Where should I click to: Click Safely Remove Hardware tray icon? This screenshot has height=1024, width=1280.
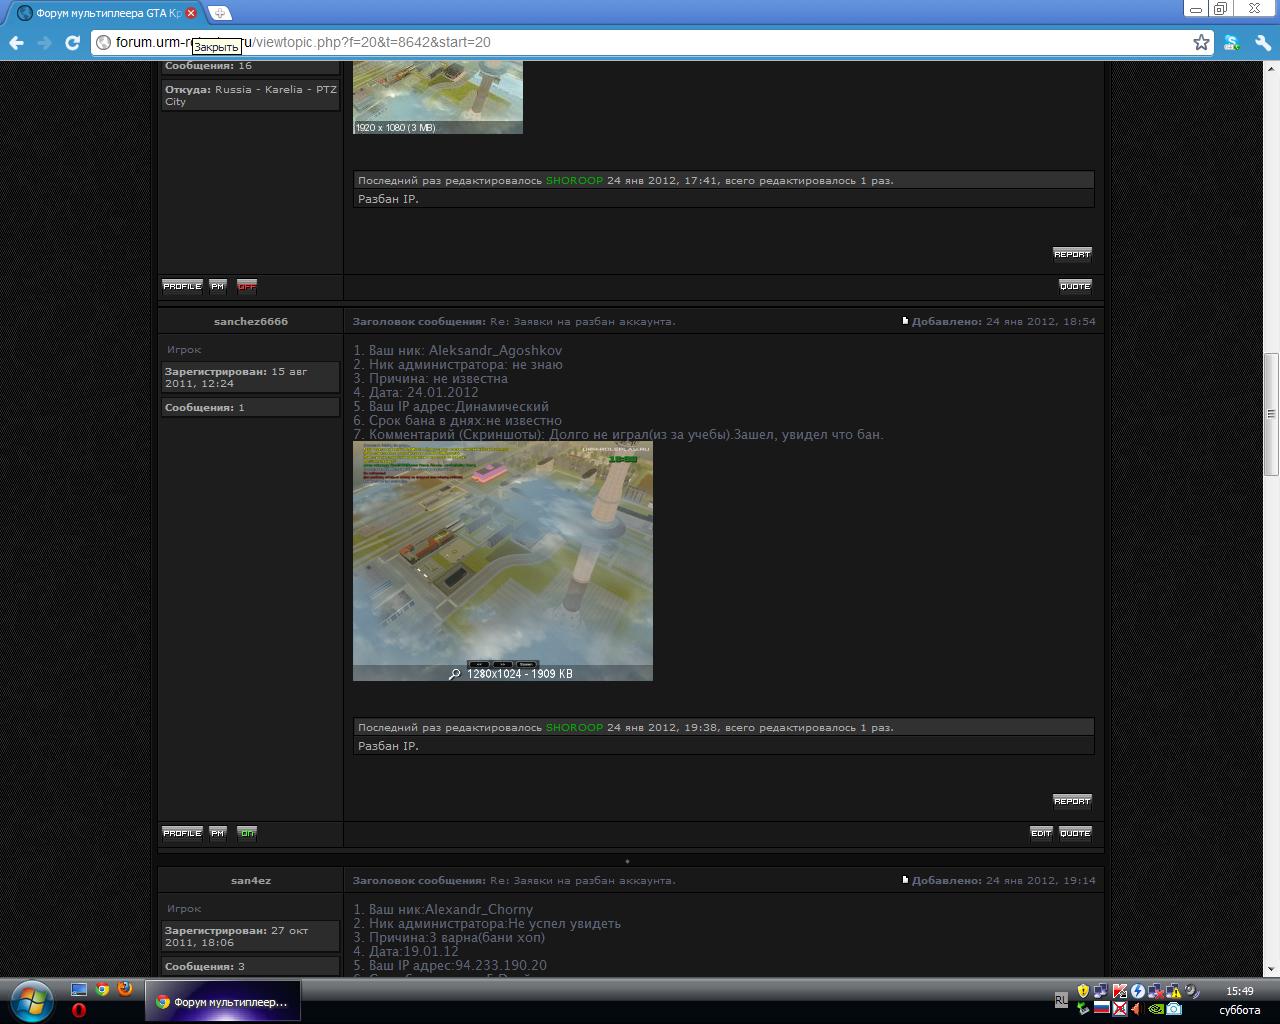[1083, 1008]
